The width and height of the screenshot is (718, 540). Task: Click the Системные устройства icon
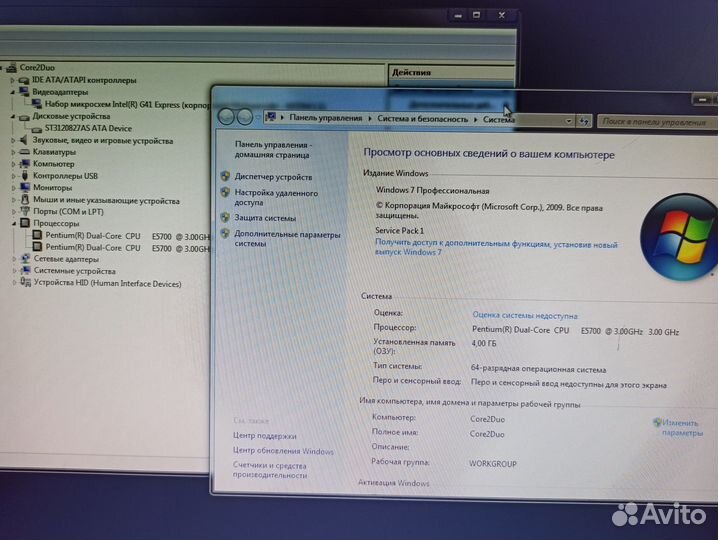point(26,271)
